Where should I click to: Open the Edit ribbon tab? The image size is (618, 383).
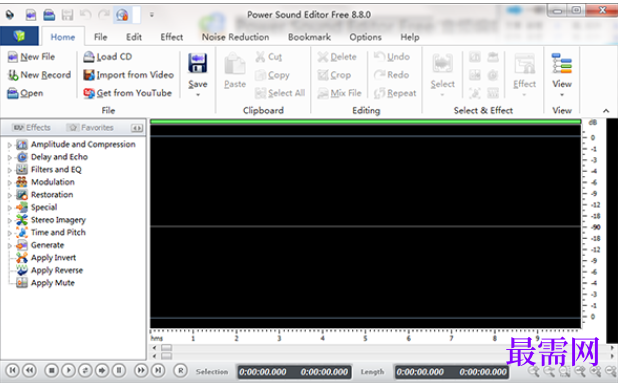coord(134,37)
